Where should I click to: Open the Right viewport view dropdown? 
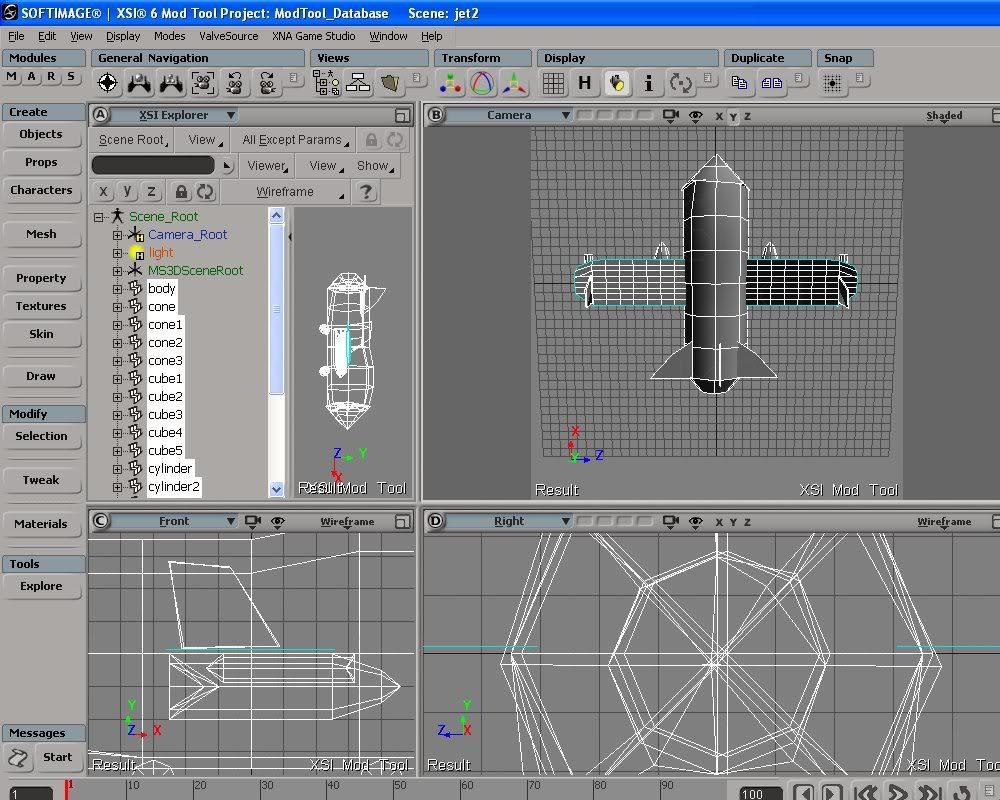point(509,521)
